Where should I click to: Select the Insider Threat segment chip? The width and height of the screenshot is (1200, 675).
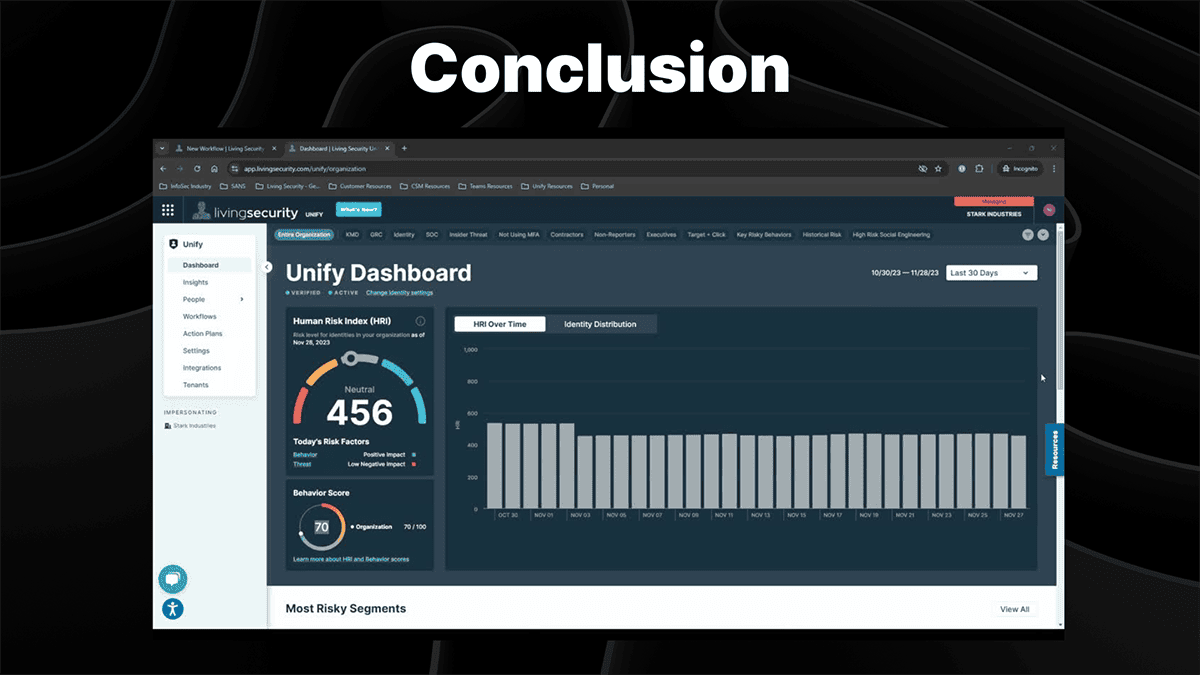click(x=469, y=235)
